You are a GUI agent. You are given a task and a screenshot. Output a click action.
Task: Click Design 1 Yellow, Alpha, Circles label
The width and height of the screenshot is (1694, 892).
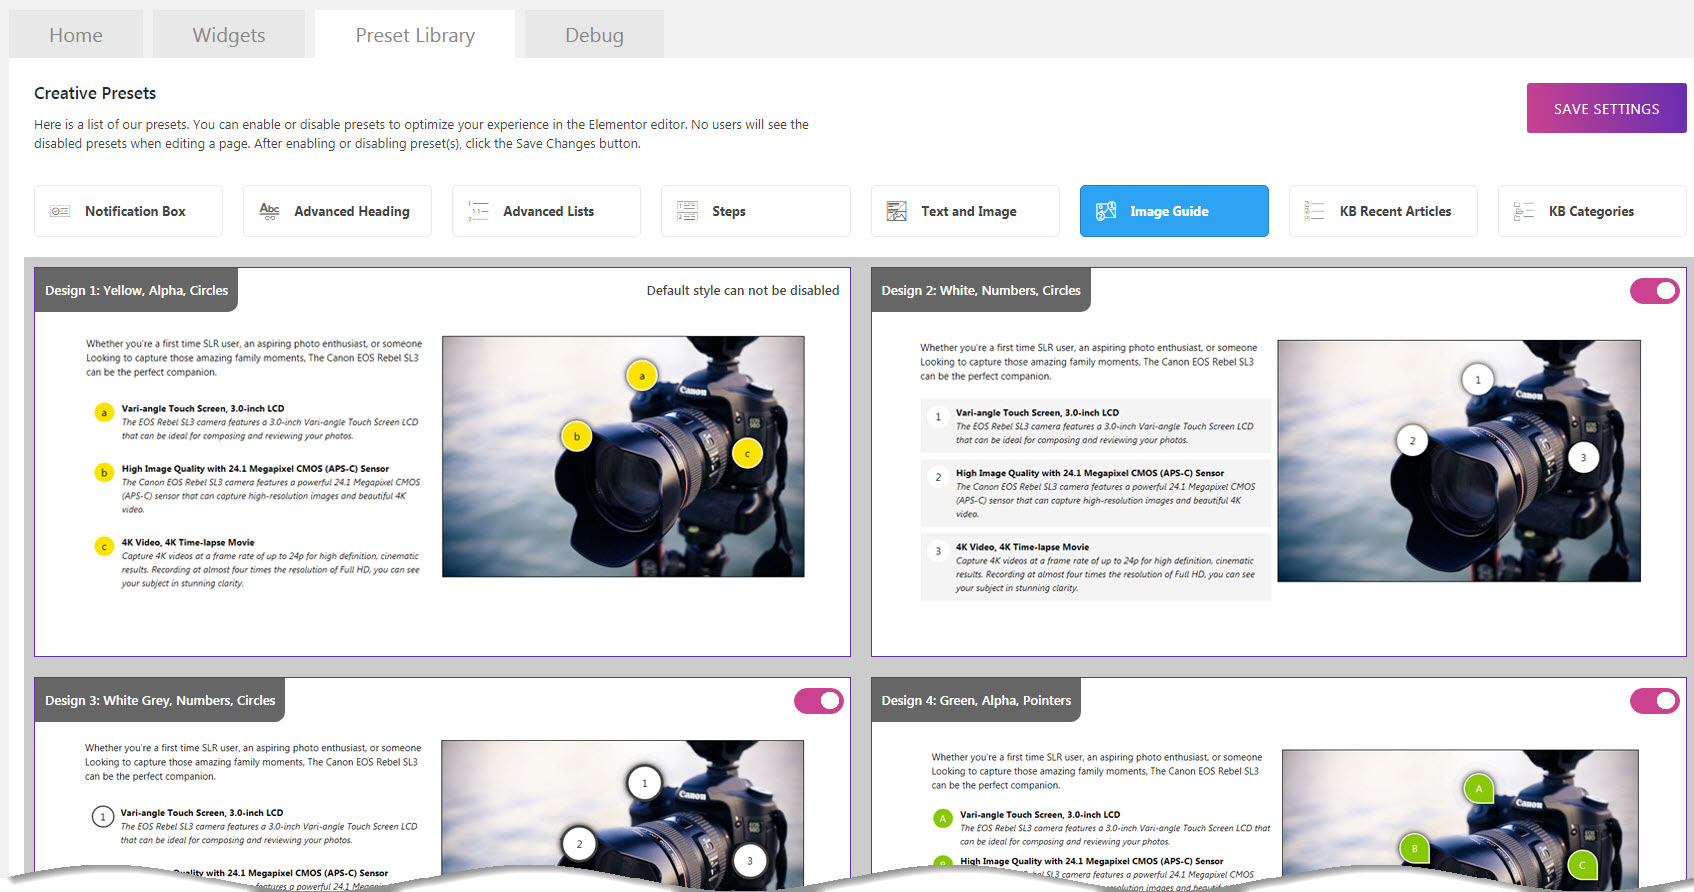136,290
